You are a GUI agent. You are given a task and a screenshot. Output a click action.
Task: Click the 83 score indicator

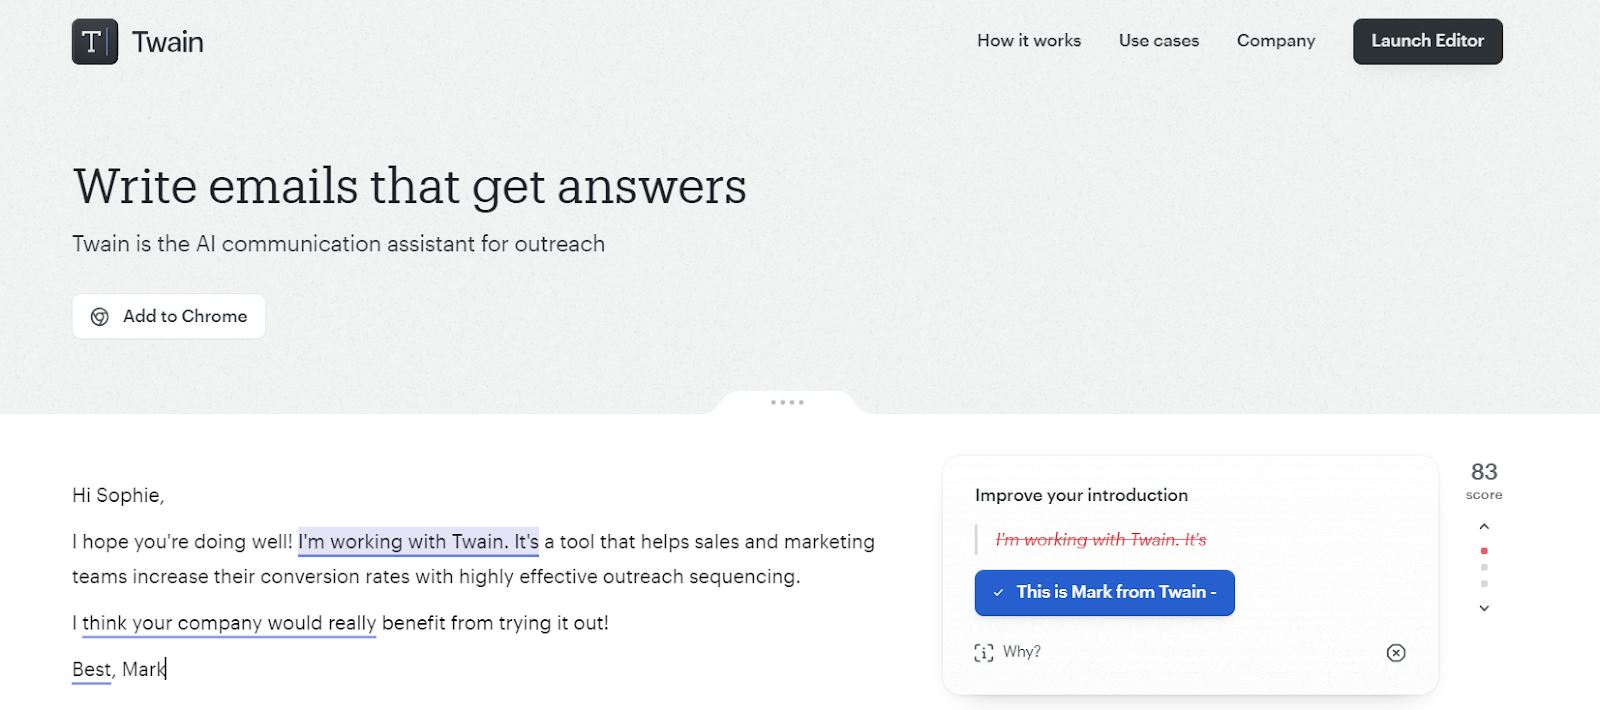[x=1484, y=479]
